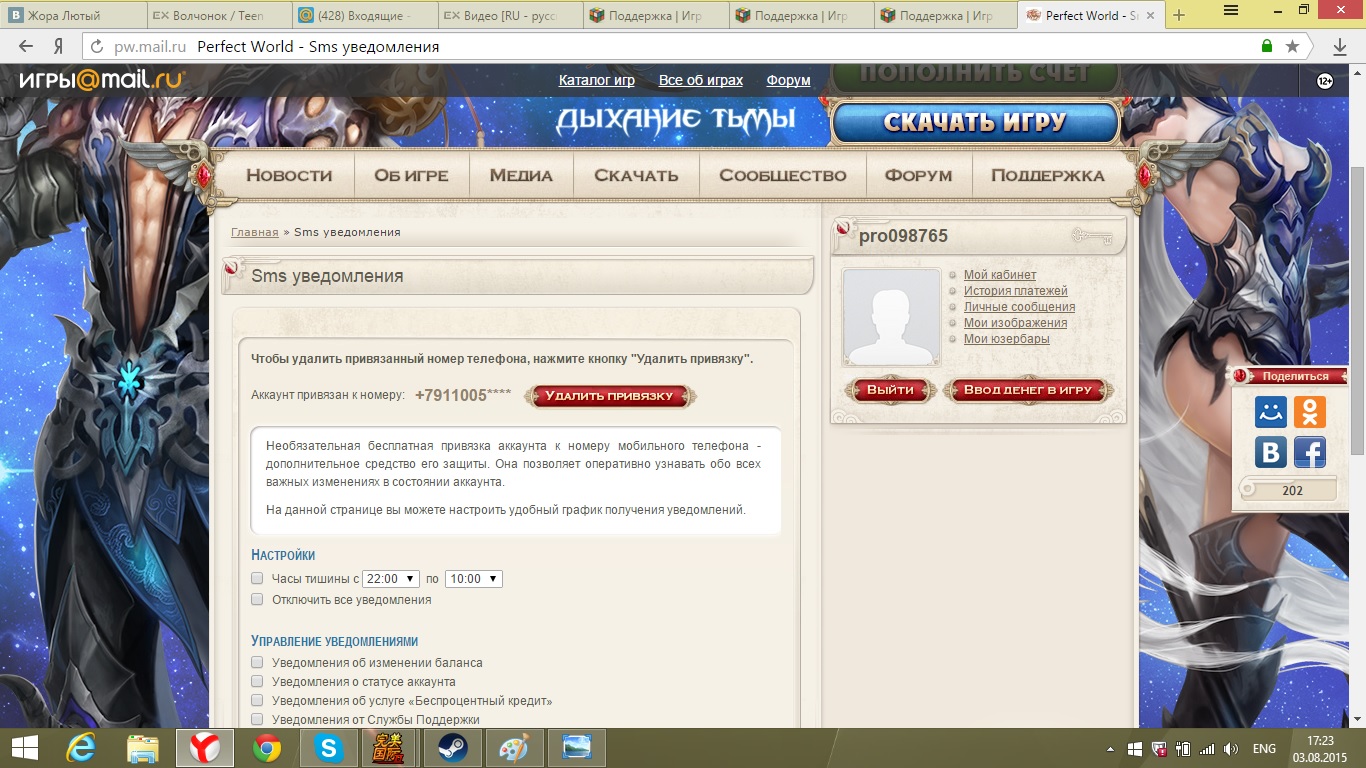Image resolution: width=1366 pixels, height=768 pixels.
Task: Share via VKontakte icon
Action: (1271, 452)
